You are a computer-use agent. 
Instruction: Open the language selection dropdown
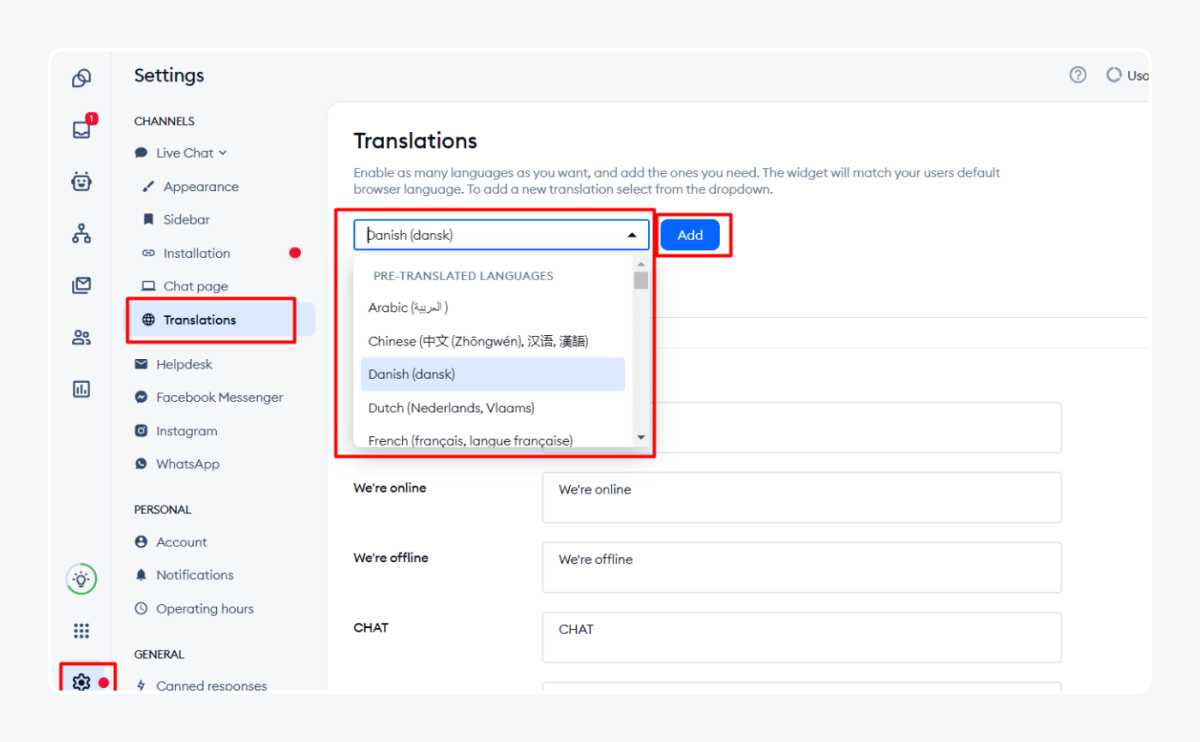(500, 234)
